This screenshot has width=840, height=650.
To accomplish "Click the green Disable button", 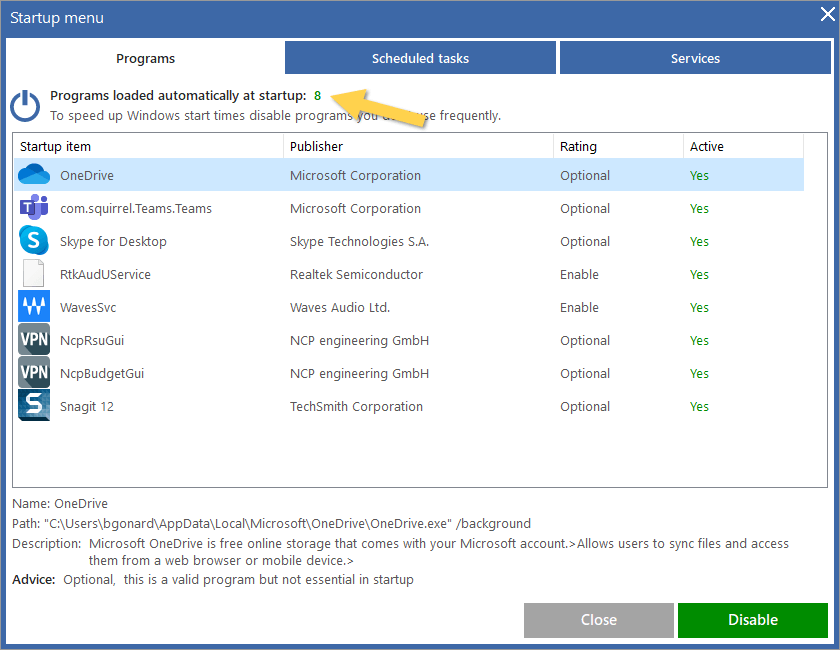I will pyautogui.click(x=753, y=620).
